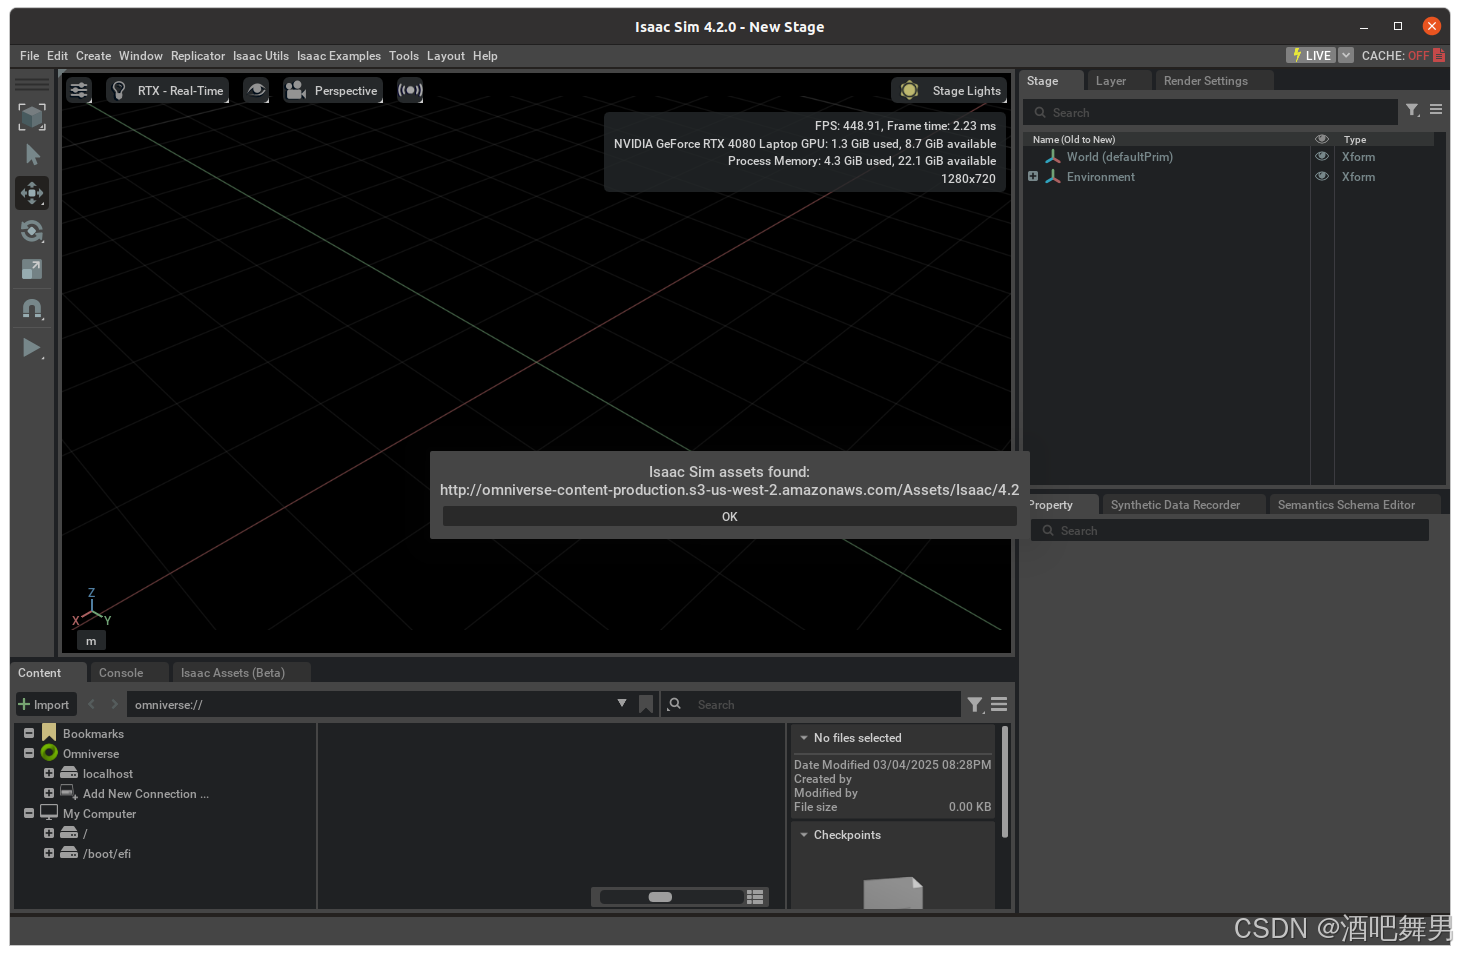
Task: Open Stage panel filter icon
Action: (x=1412, y=111)
